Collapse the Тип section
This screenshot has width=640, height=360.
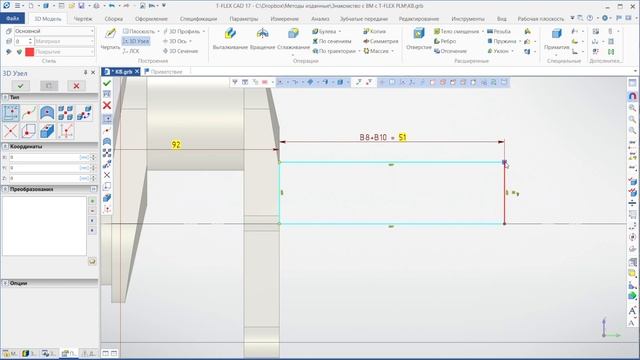pyautogui.click(x=5, y=97)
